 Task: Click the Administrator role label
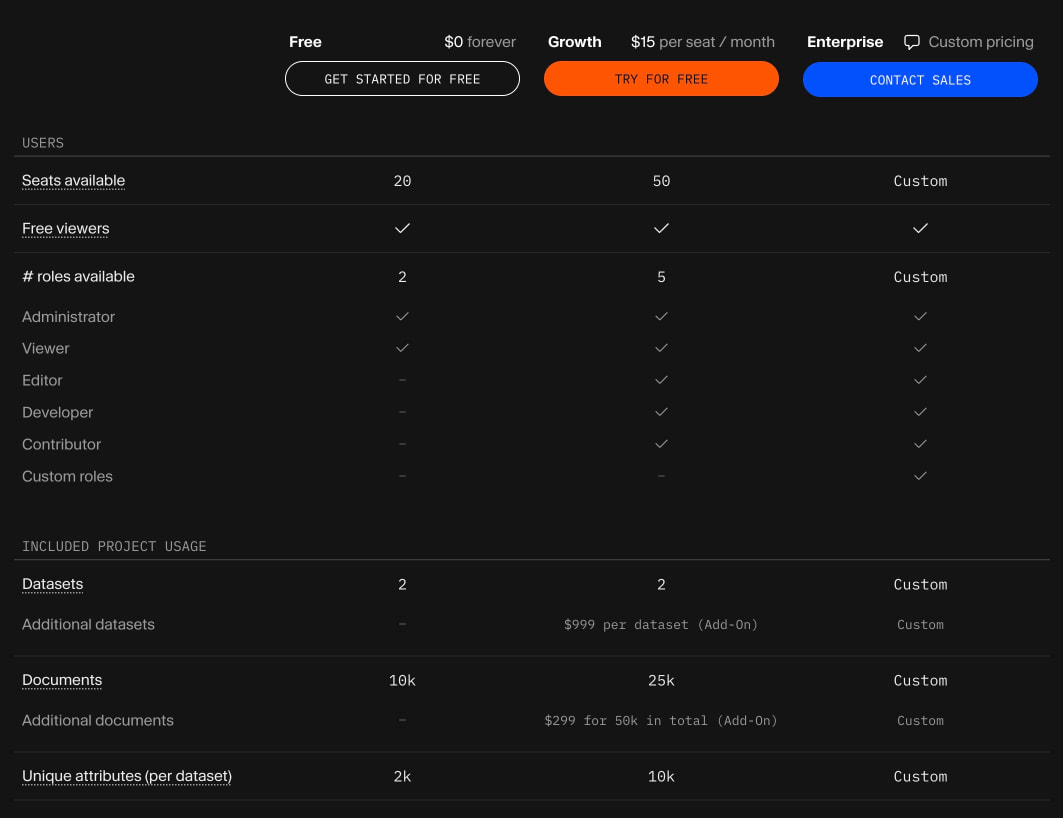coord(68,316)
